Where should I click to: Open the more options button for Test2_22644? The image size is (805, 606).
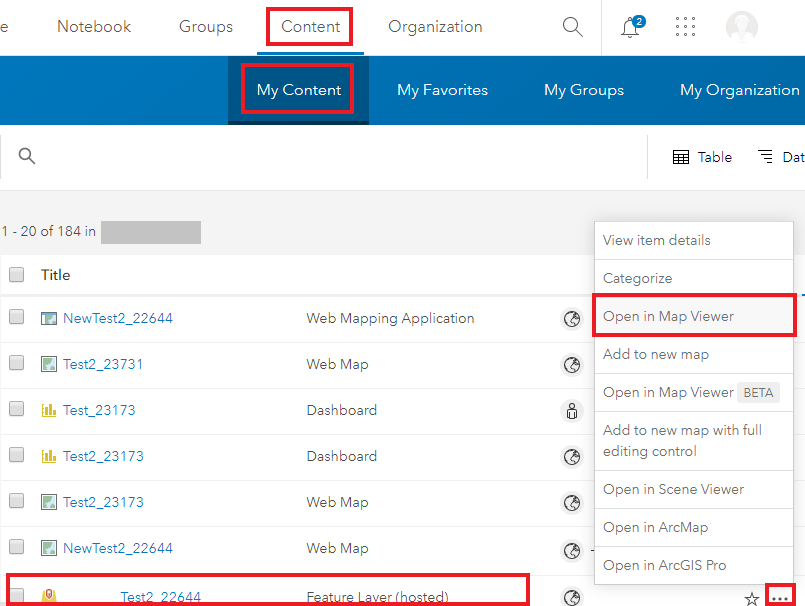tap(780, 597)
